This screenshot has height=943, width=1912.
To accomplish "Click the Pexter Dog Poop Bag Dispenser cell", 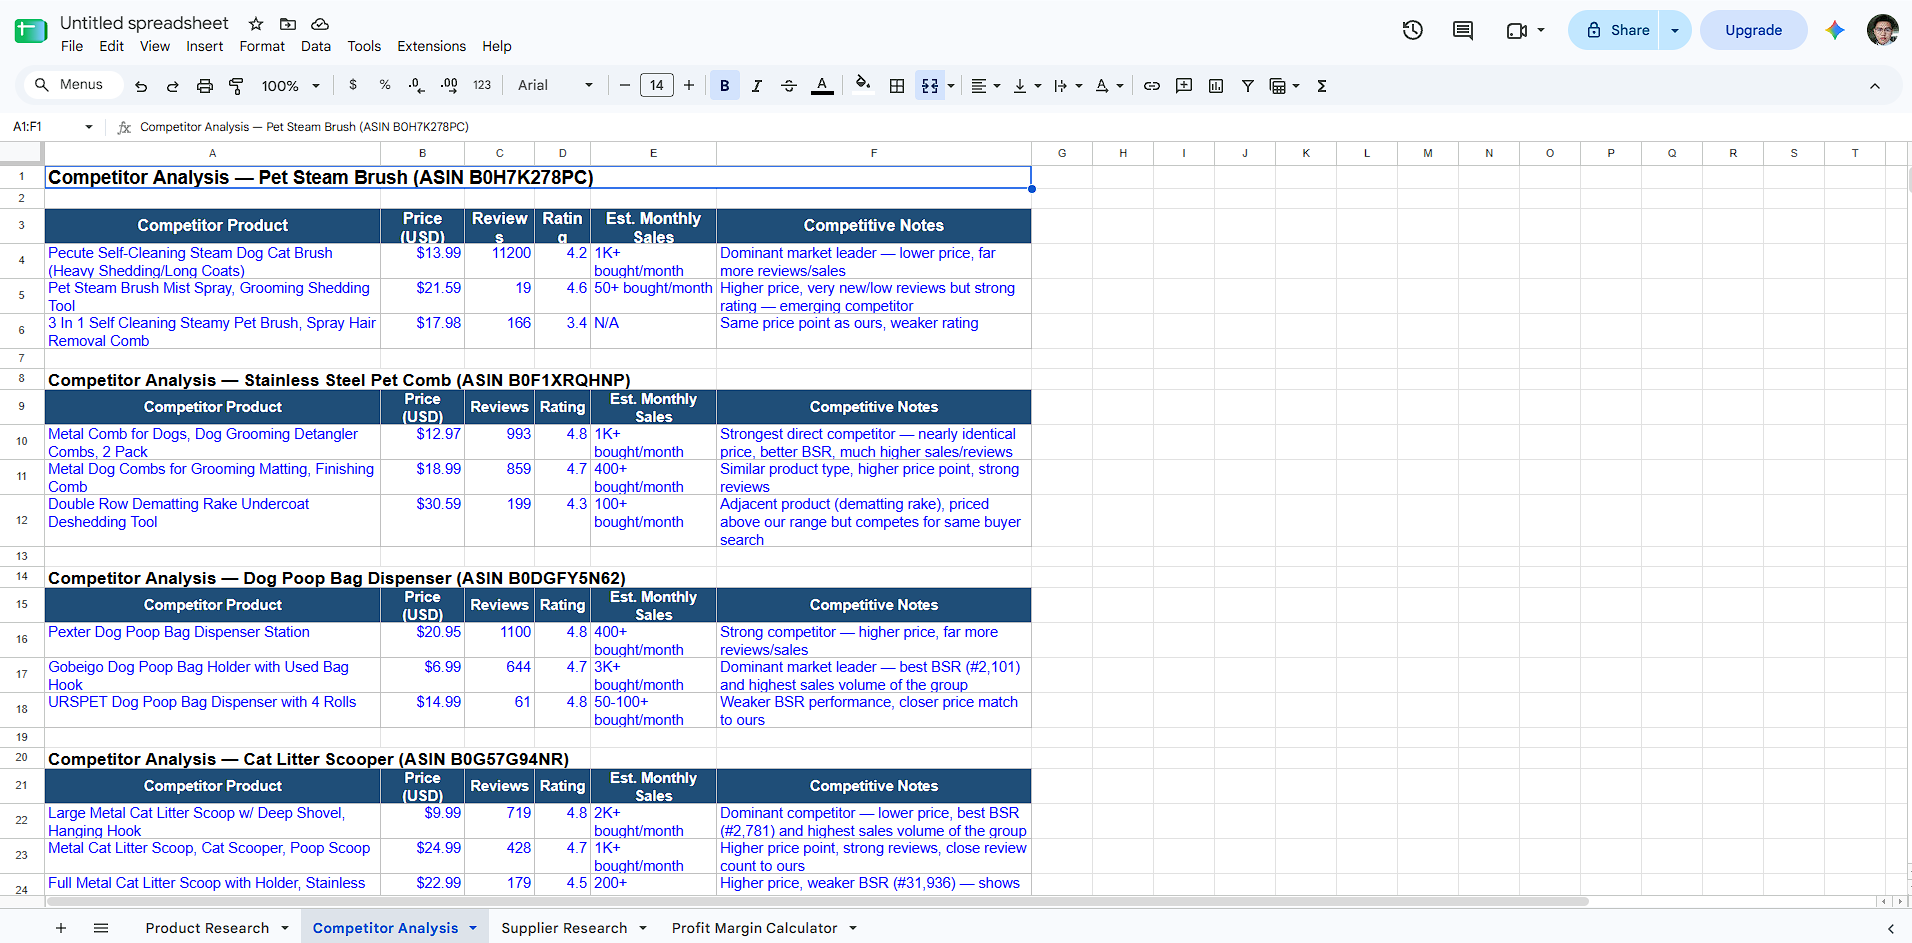I will 212,640.
